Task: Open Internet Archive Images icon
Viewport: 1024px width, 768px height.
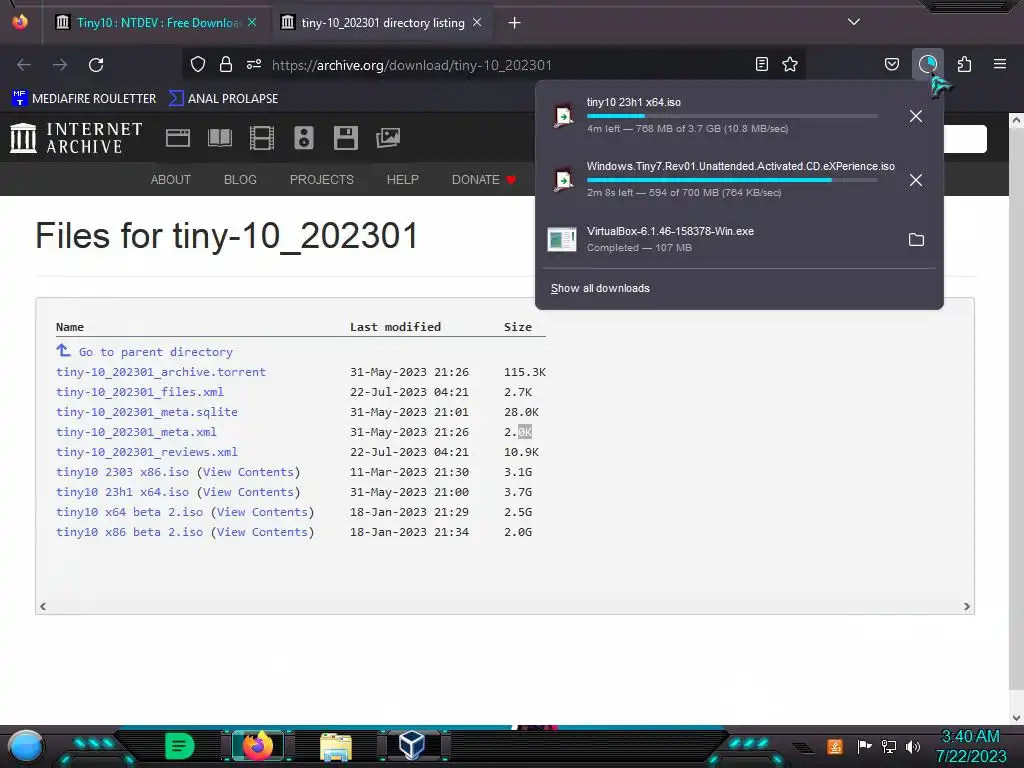Action: (388, 138)
